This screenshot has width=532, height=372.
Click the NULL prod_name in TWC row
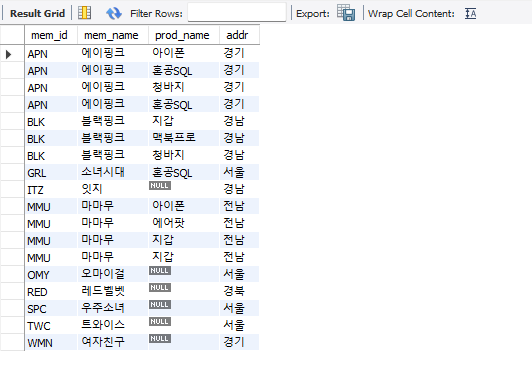(x=160, y=321)
